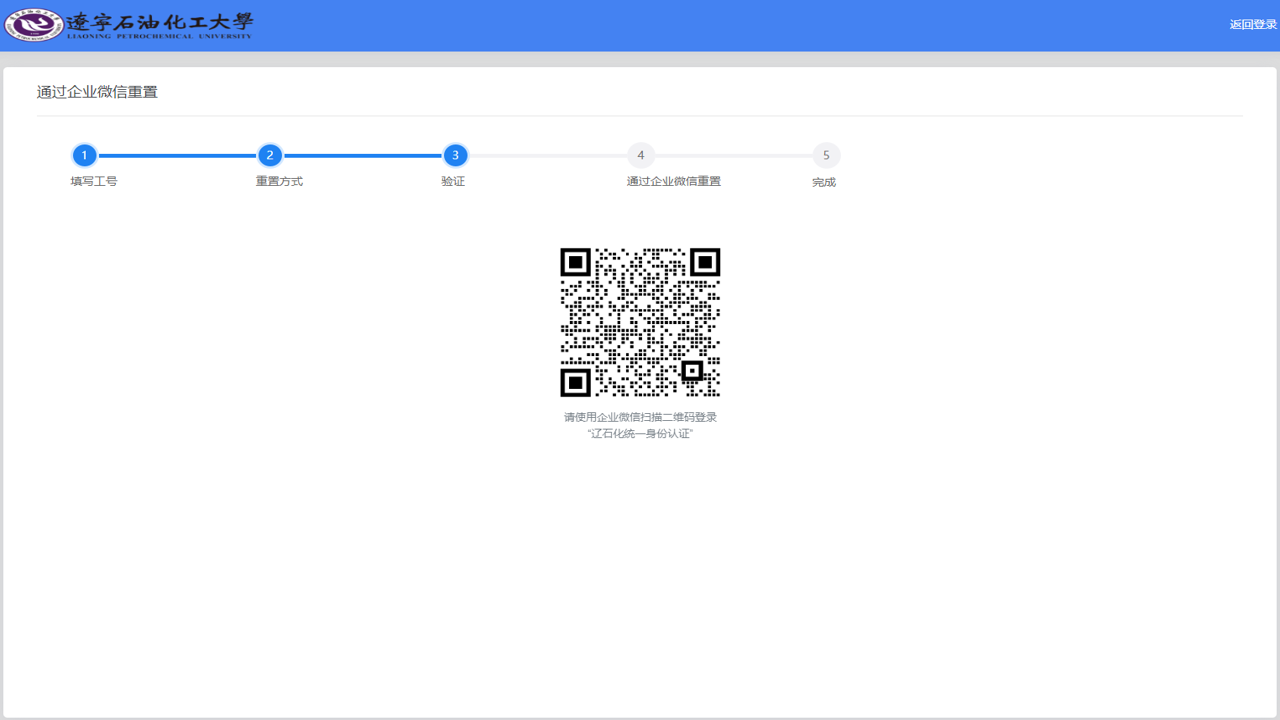Click the text 请使用企业微信扫描二维码登录
The width and height of the screenshot is (1280, 720).
640,417
